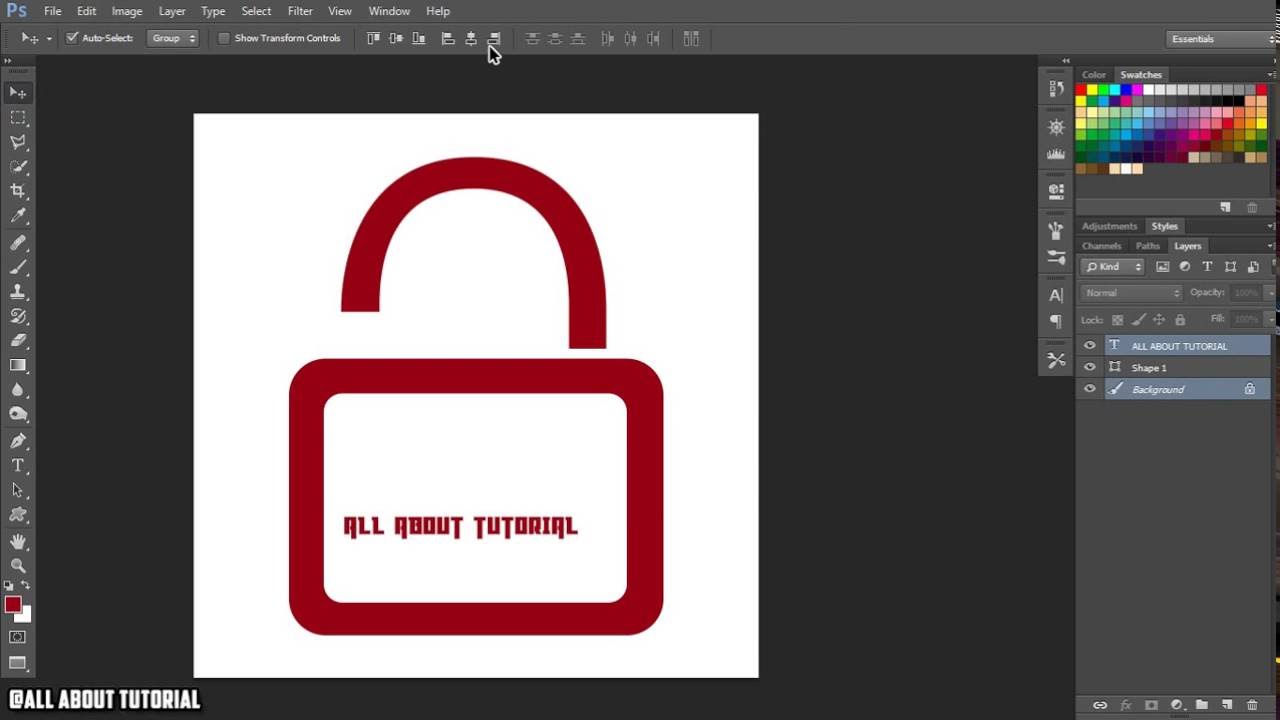The height and width of the screenshot is (720, 1280).
Task: Select the Horizontal Type tool
Action: tap(18, 466)
